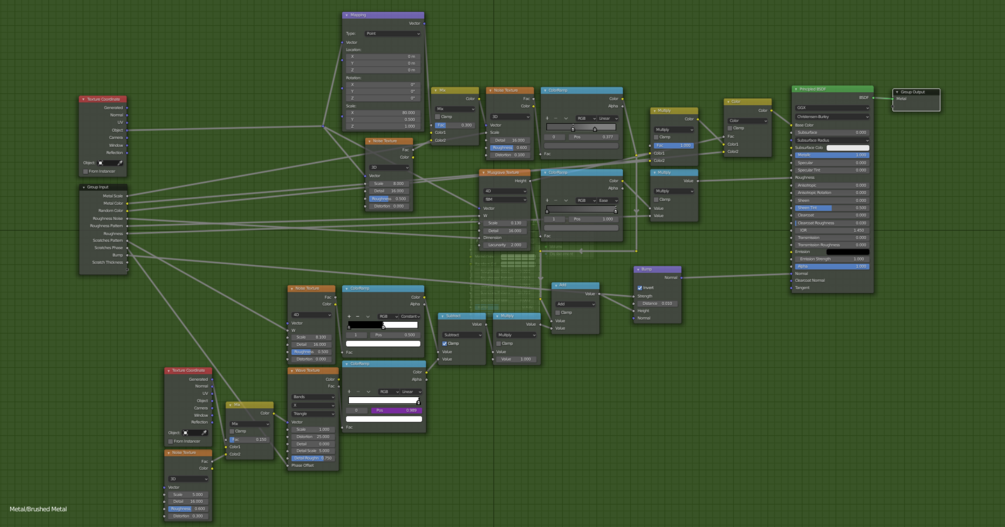The width and height of the screenshot is (1005, 527).
Task: Enable From Instancer in the Texture Coordinate node above Group Input
Action: (85, 171)
